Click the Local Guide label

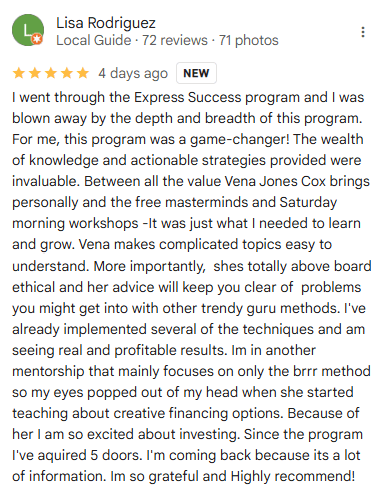coord(94,40)
